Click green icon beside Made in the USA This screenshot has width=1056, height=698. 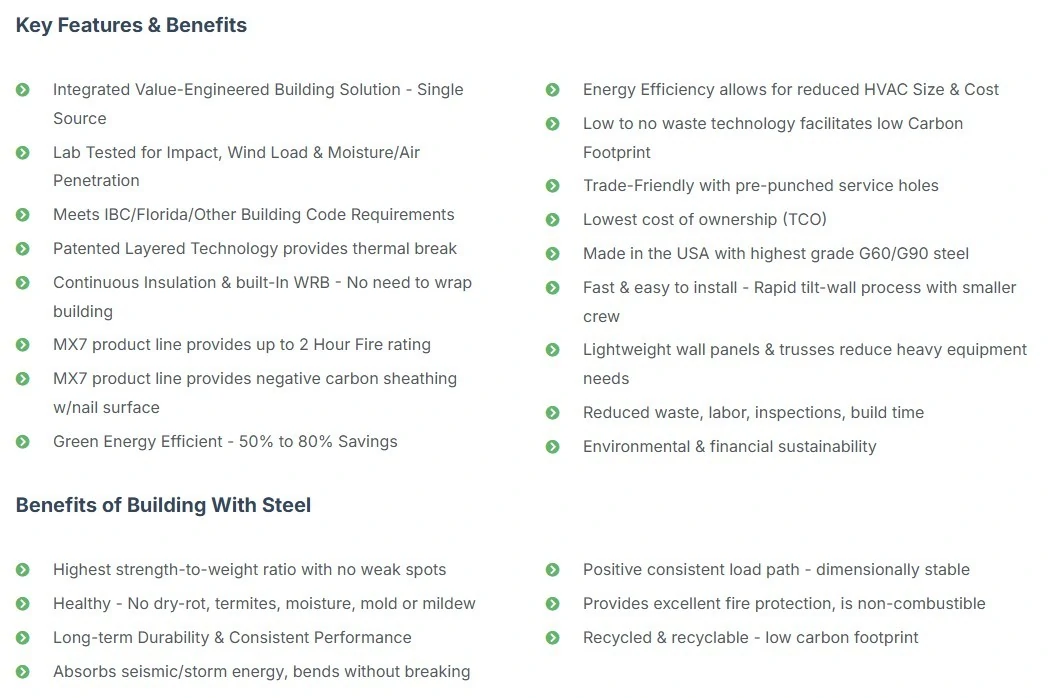553,254
